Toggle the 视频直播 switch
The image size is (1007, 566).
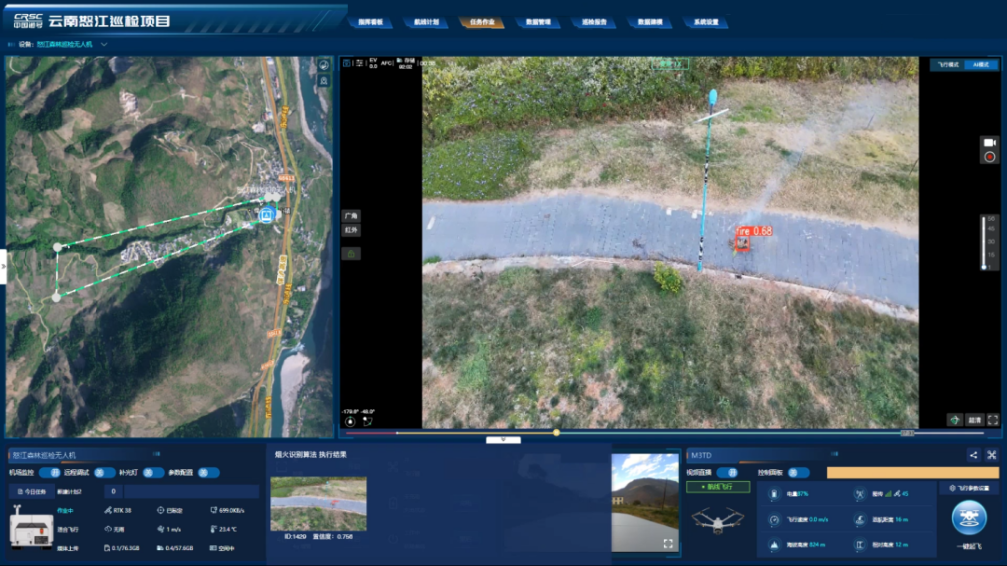point(728,473)
